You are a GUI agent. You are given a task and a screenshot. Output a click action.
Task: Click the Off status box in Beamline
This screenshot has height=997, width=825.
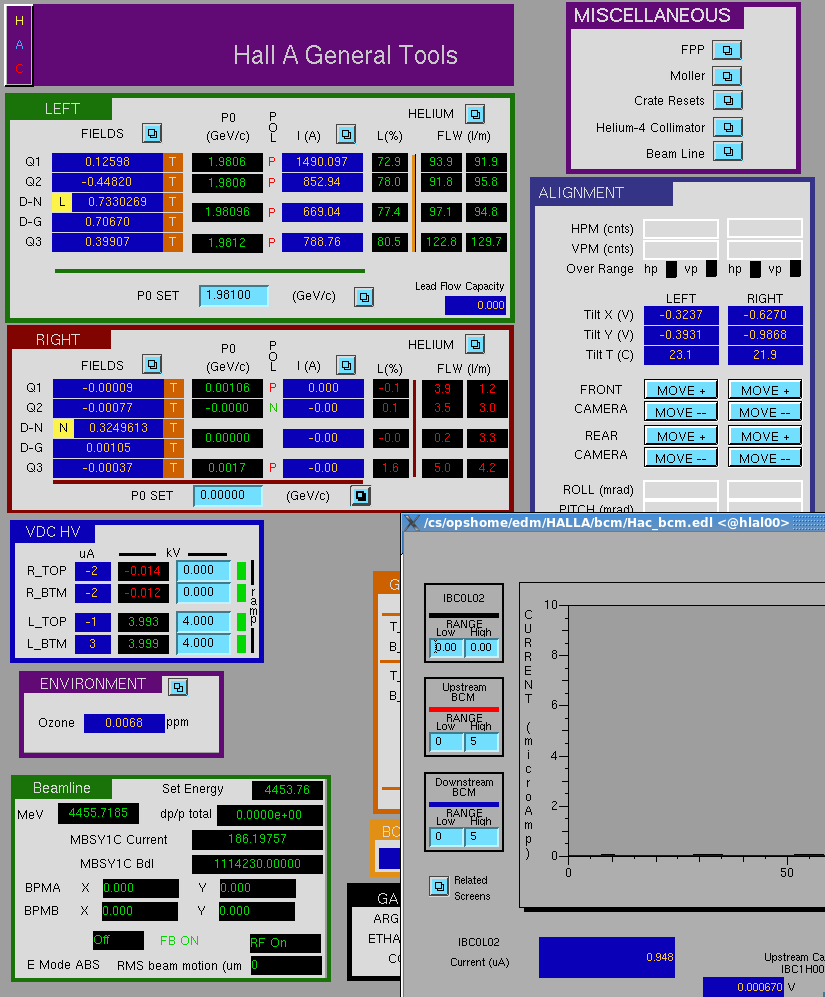[118, 940]
